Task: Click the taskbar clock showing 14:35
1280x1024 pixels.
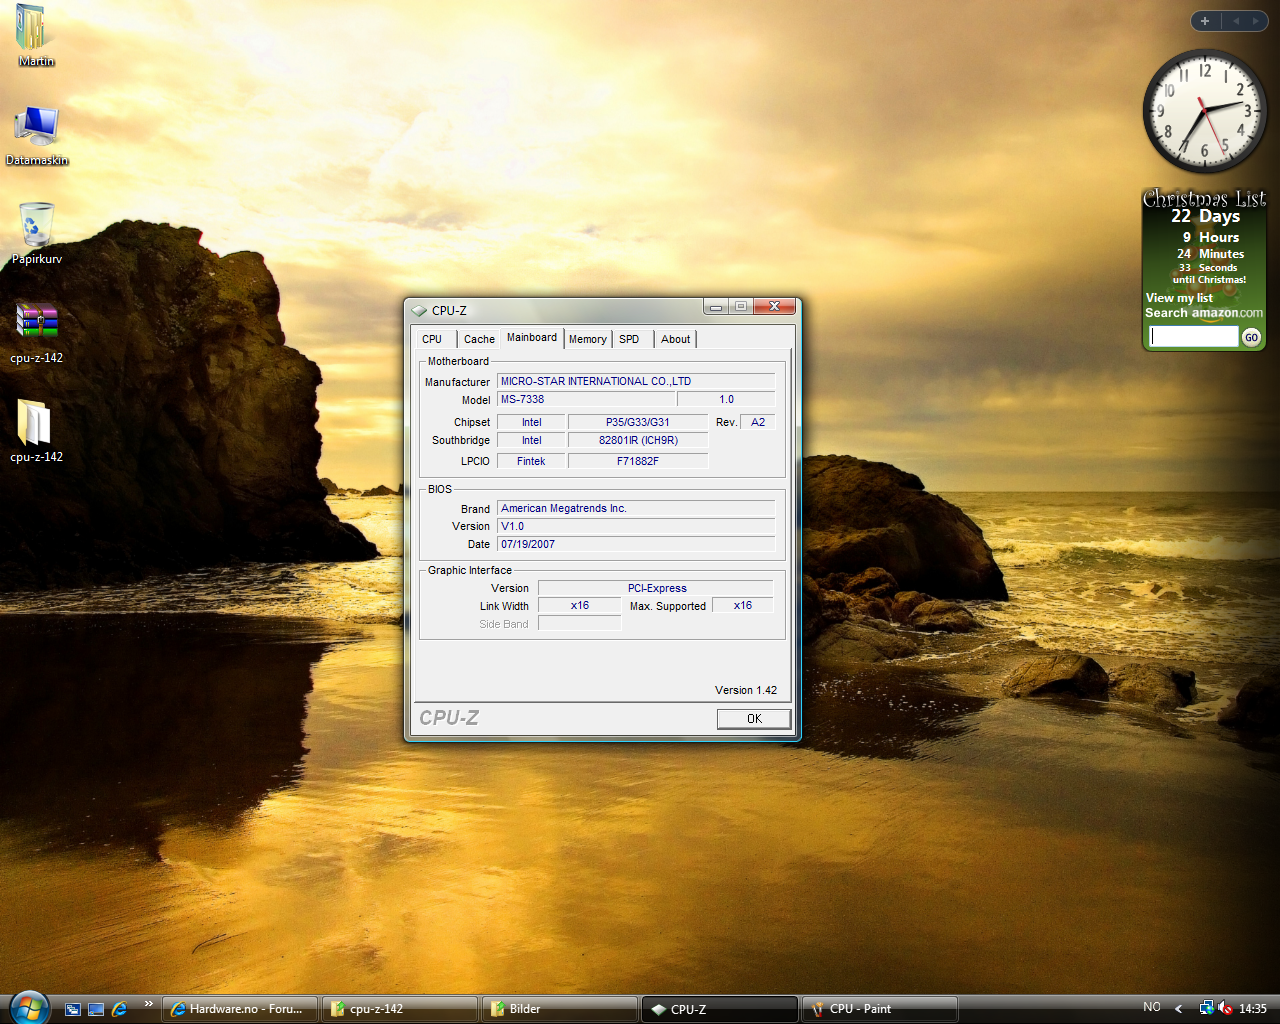Action: pos(1252,1009)
